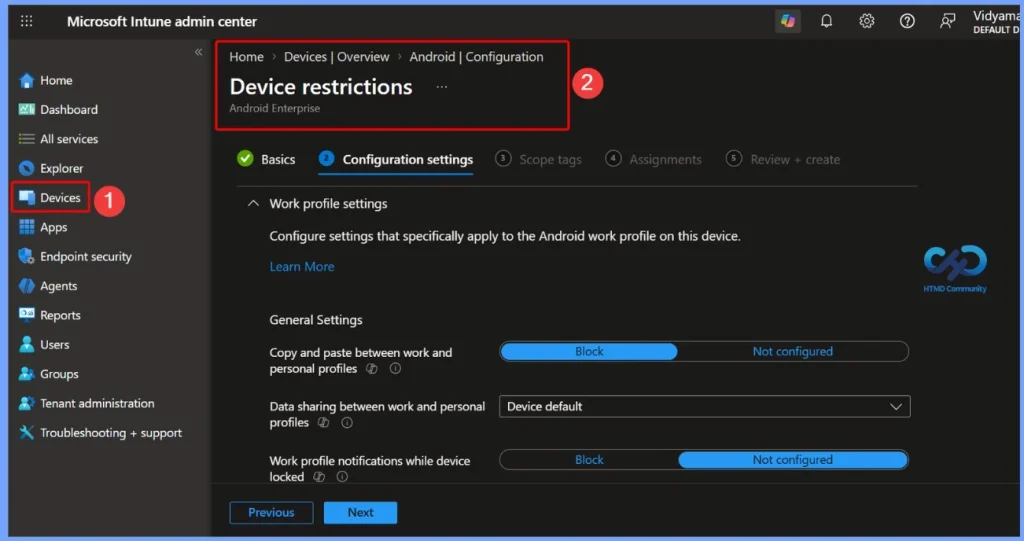Image resolution: width=1024 pixels, height=541 pixels.
Task: Set Copy and paste to Not configured
Action: pyautogui.click(x=792, y=352)
